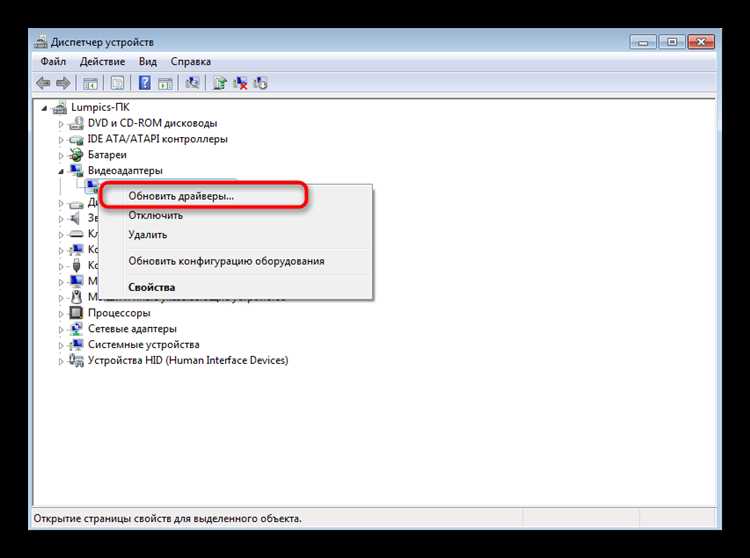Click the Forward arrow toolbar icon
Image resolution: width=750 pixels, height=558 pixels.
(63, 83)
